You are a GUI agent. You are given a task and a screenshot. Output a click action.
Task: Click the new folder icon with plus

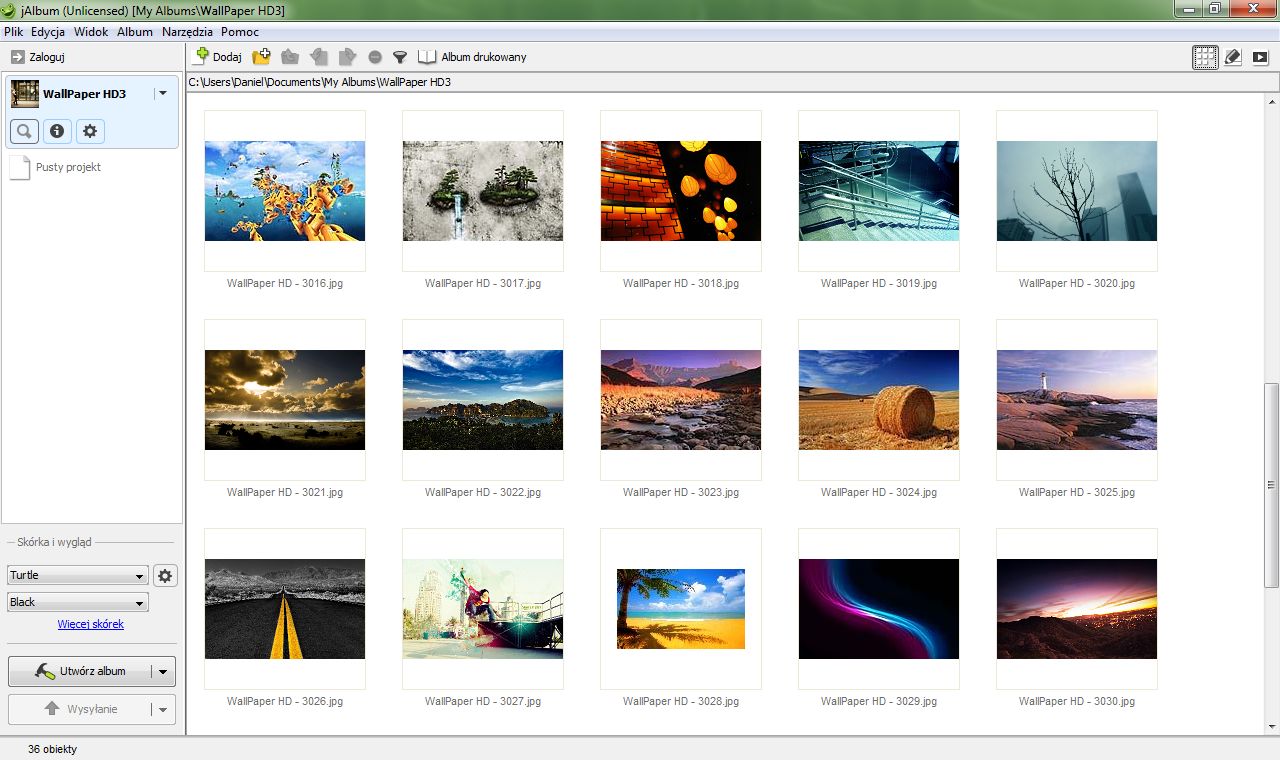[261, 57]
